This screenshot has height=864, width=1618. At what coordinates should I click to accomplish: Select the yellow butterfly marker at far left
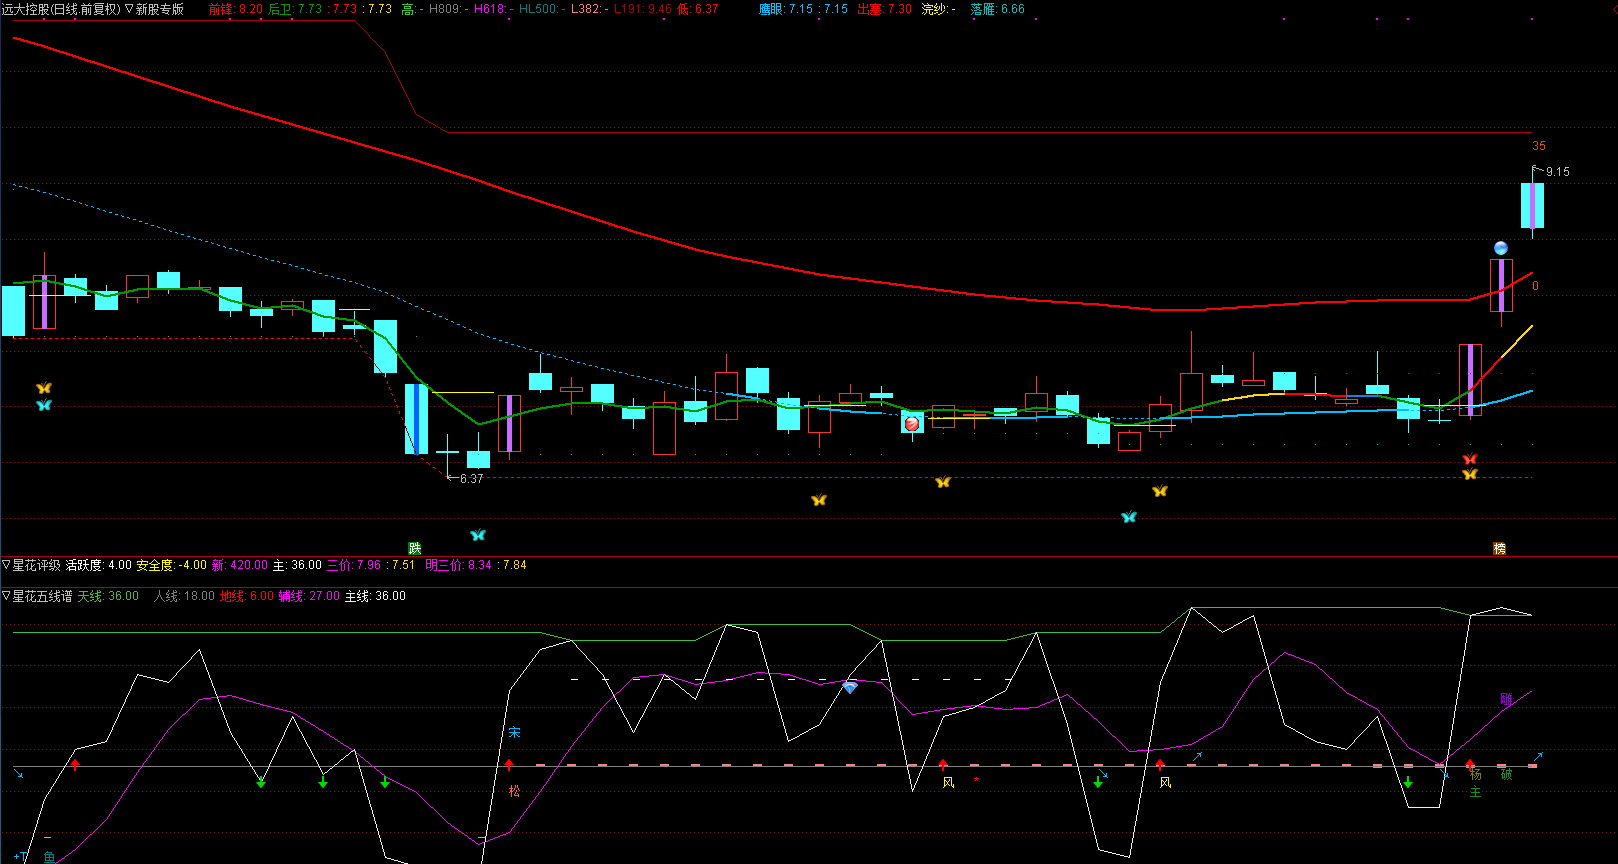[43, 388]
